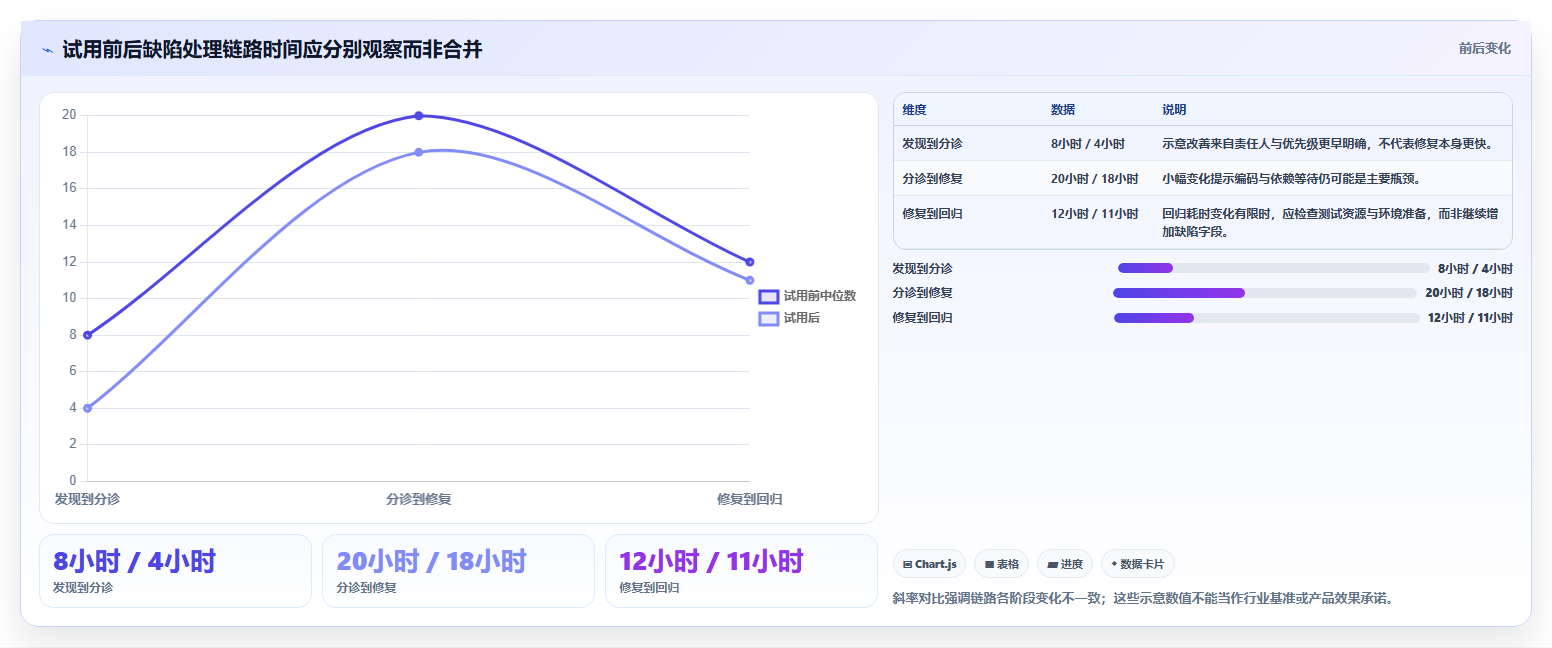The width and height of the screenshot is (1552, 648).
Task: Click the 分诊到修复 progress bar
Action: pos(1265,293)
